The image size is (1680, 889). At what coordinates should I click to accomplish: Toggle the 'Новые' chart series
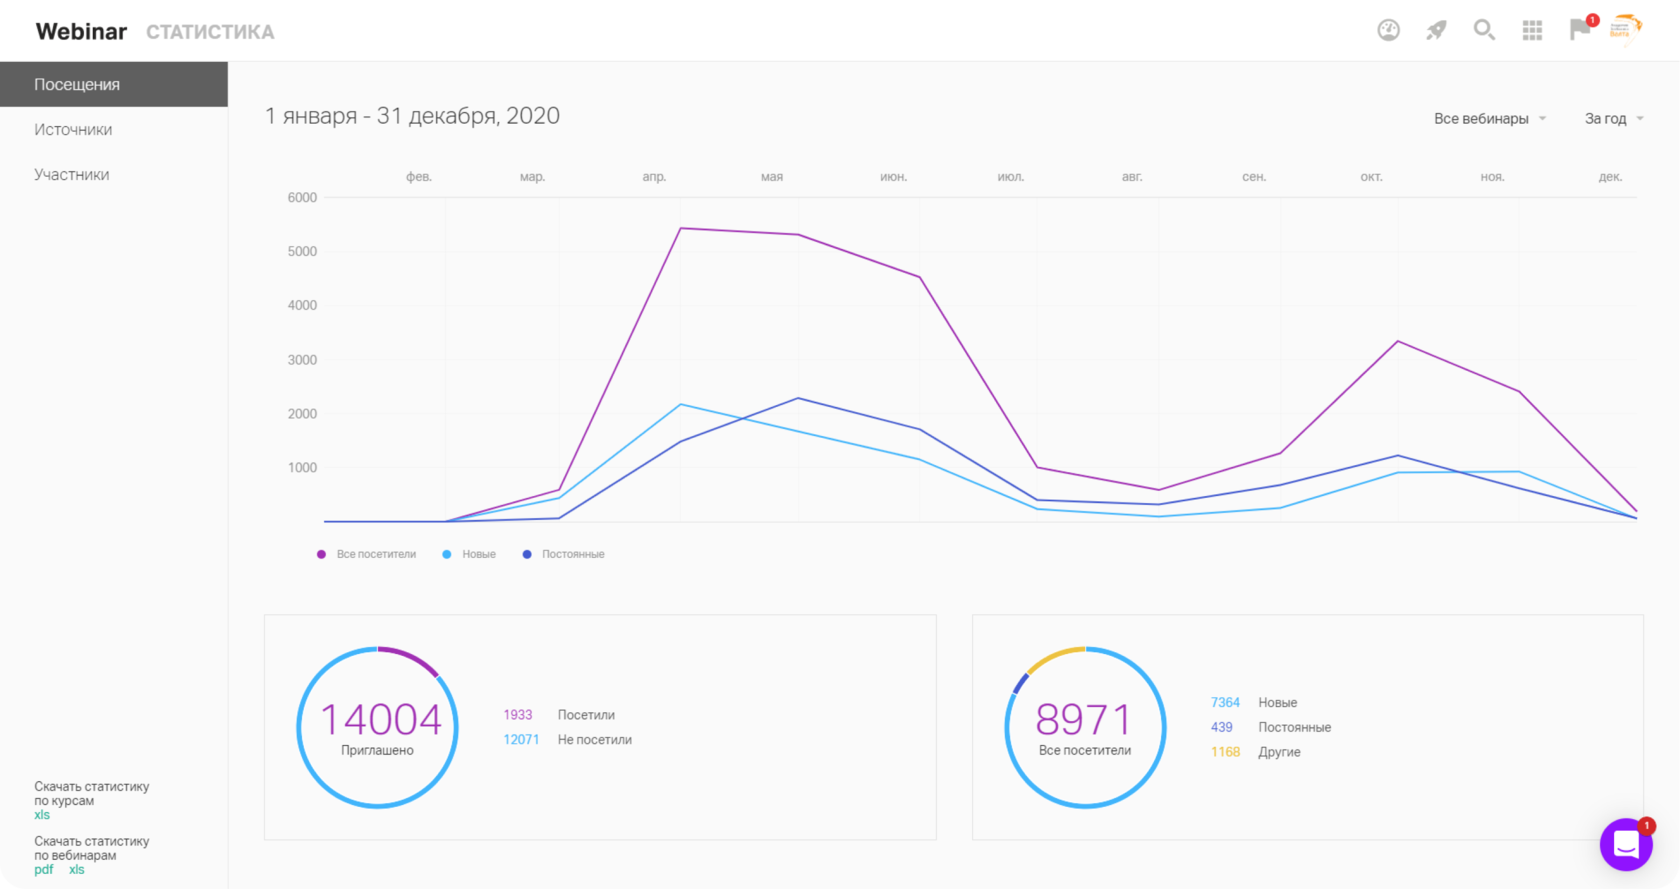469,554
